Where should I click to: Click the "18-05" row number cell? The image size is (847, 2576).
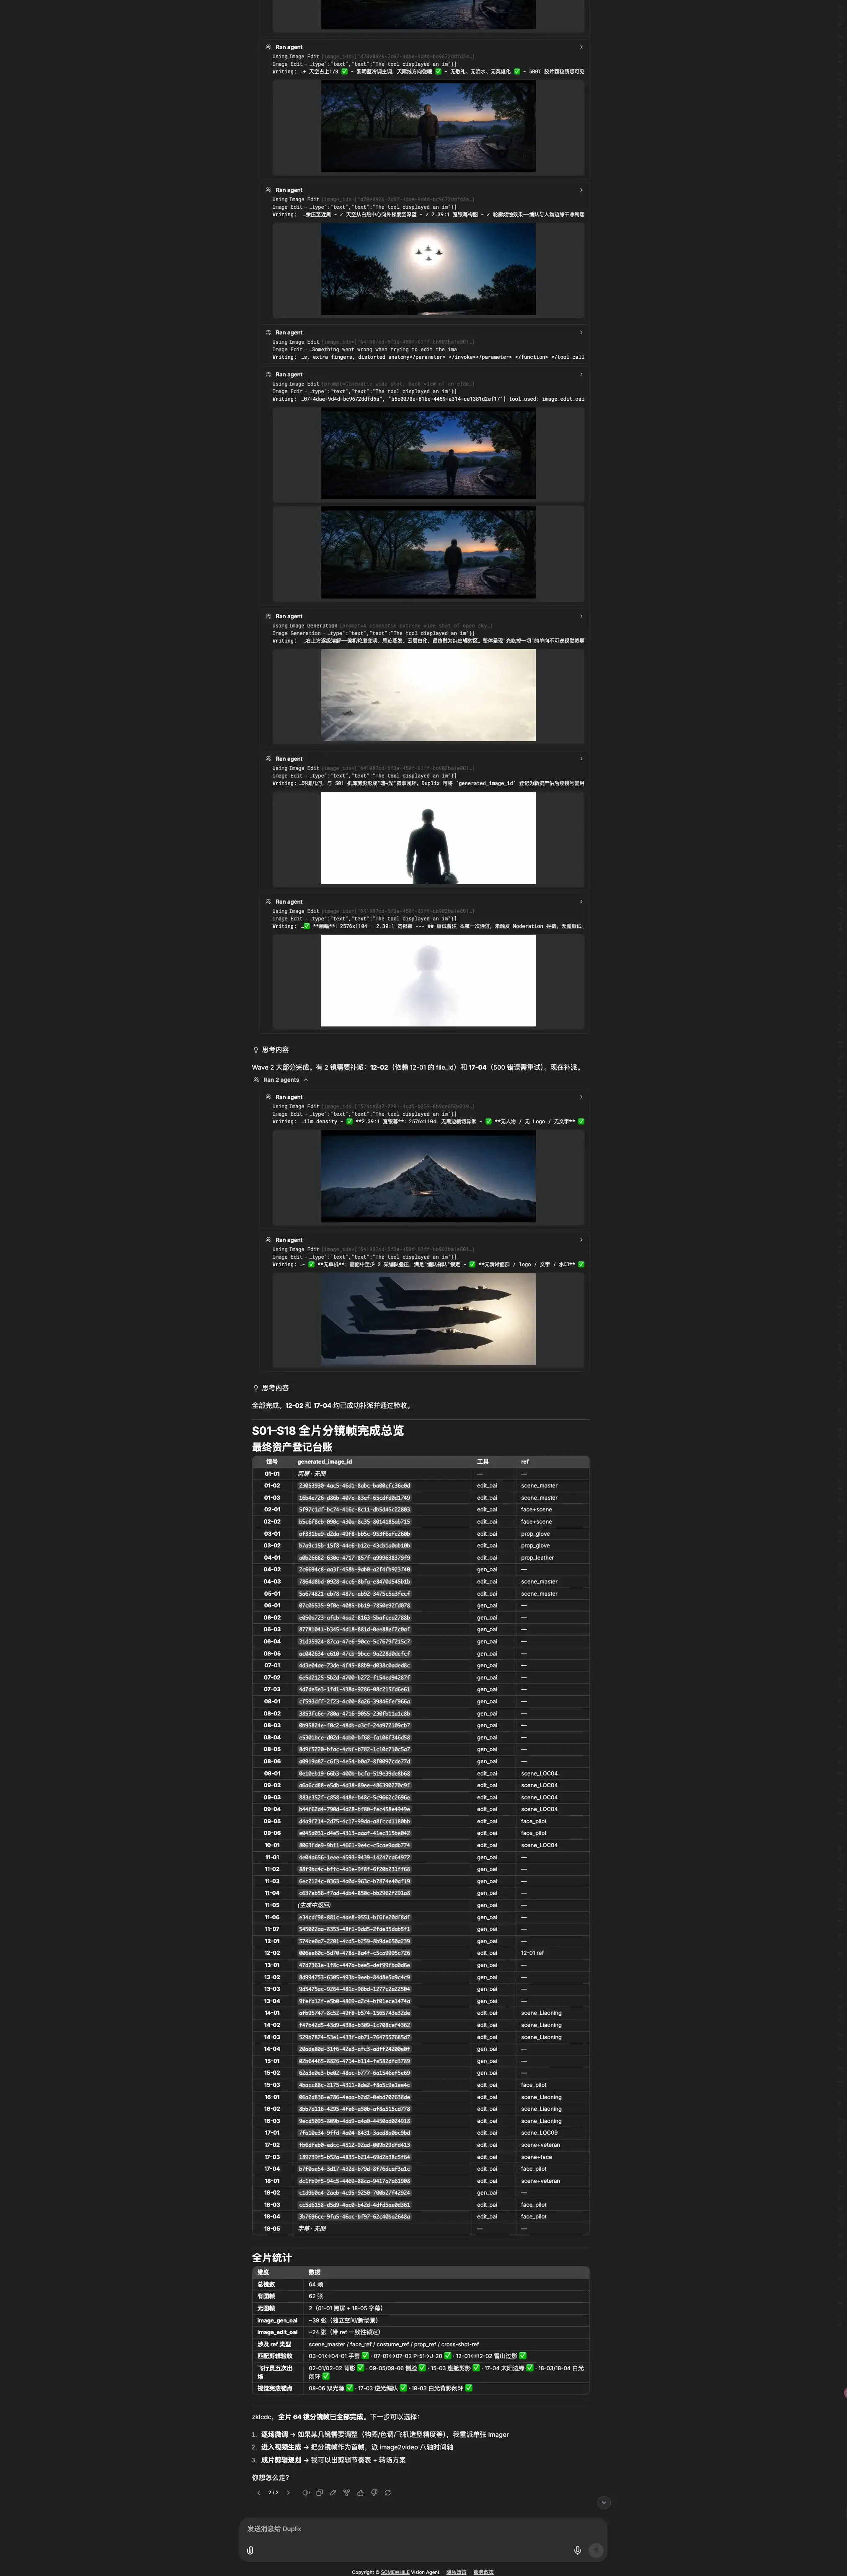tap(272, 2229)
